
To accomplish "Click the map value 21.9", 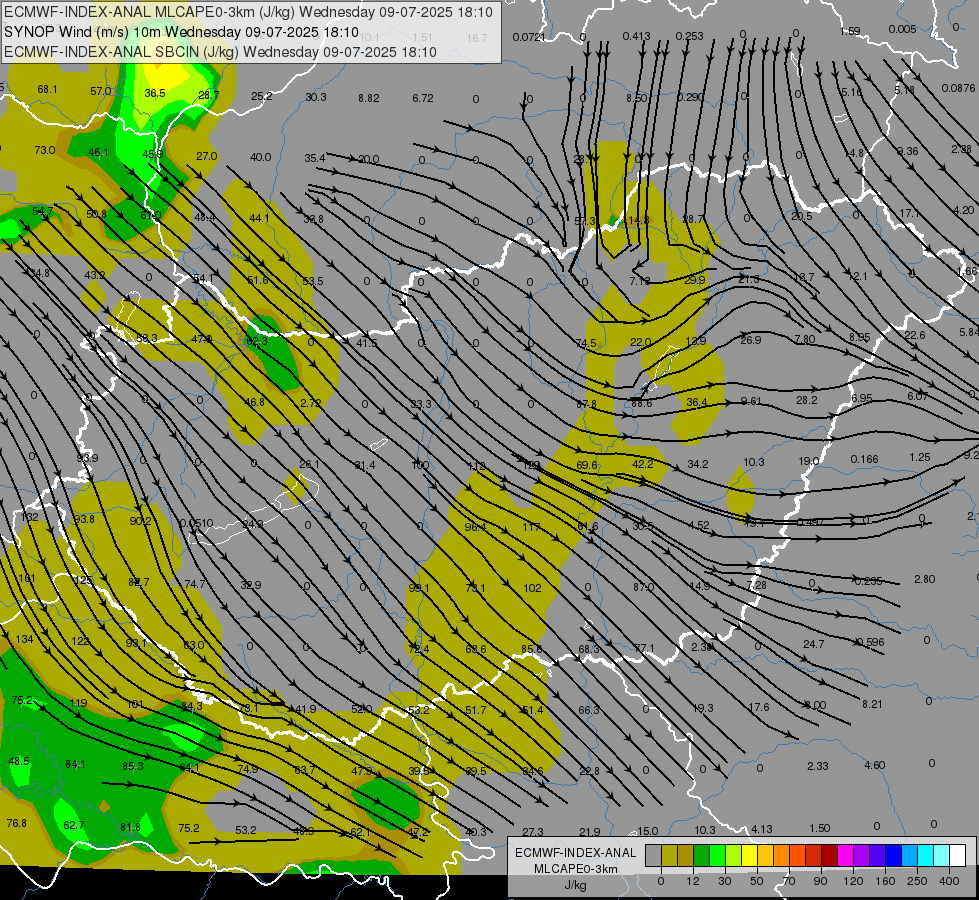I will 589,832.
